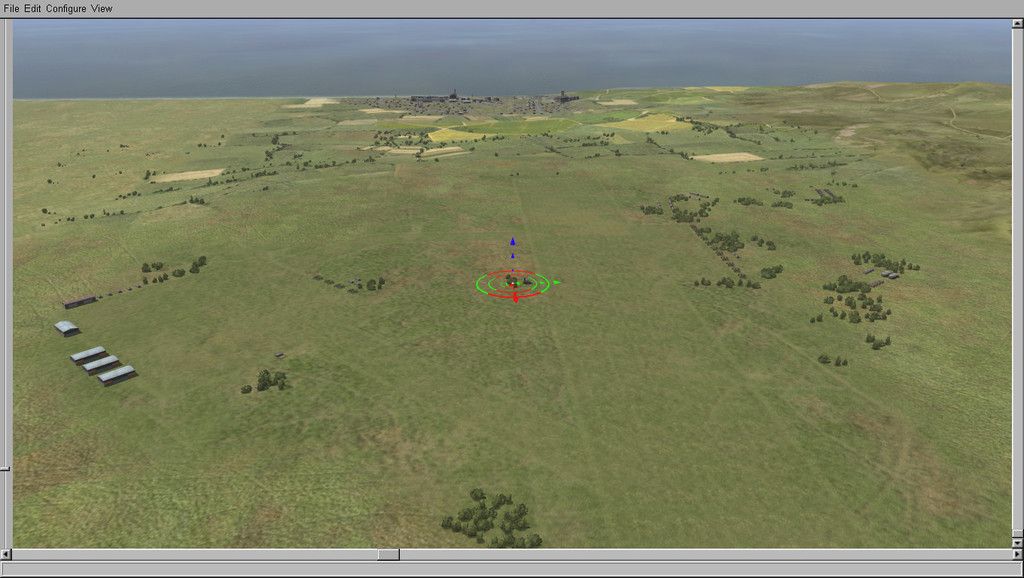The width and height of the screenshot is (1024, 578).
Task: Click the horizontal scrollbar thumb
Action: (x=389, y=554)
